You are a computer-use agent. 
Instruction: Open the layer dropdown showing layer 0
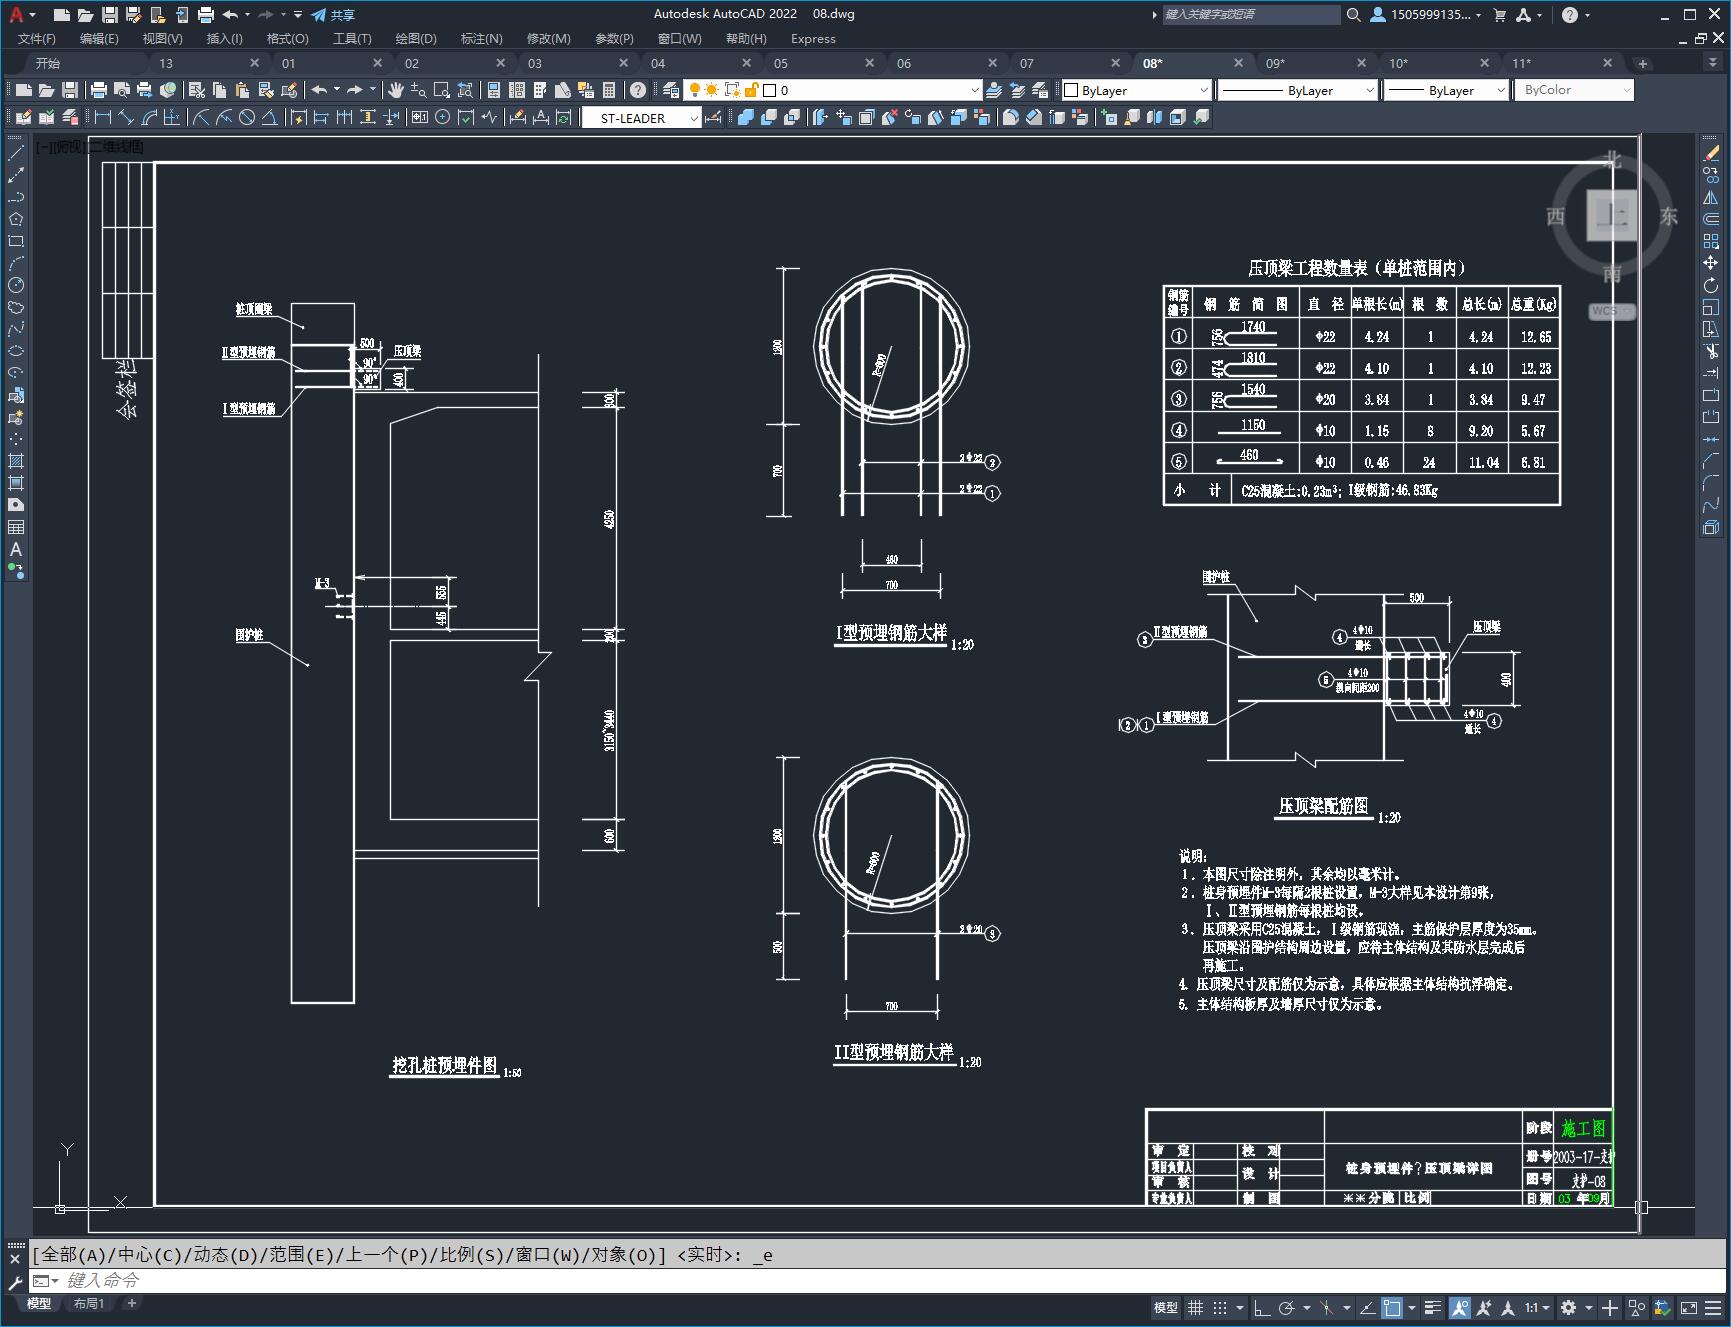click(x=833, y=90)
